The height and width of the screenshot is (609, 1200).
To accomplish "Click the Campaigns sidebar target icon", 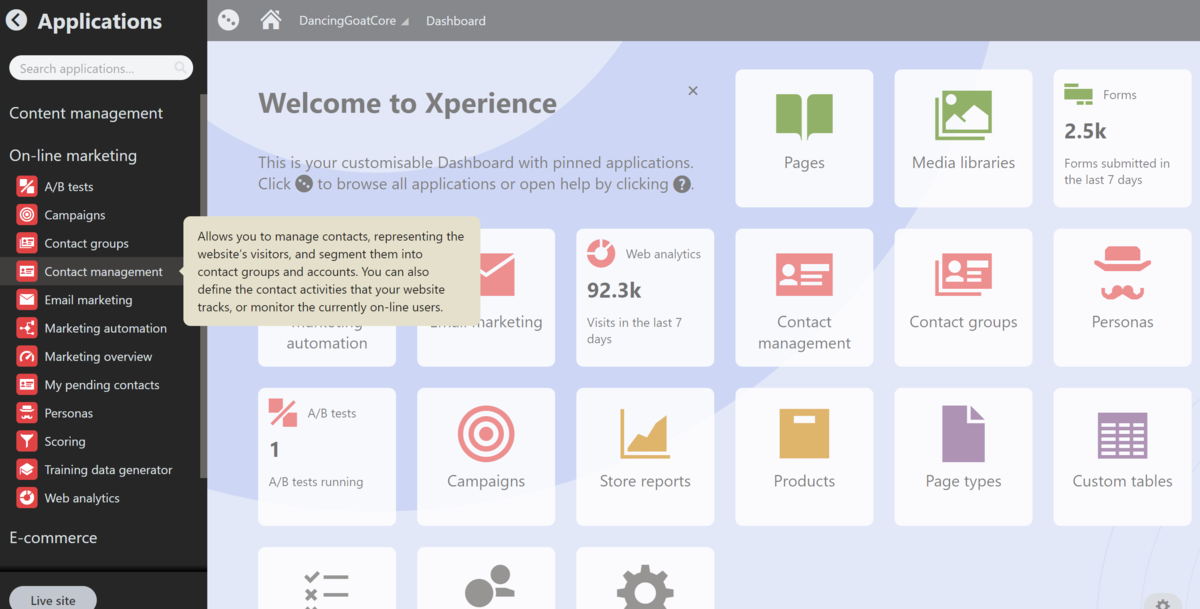I will [27, 215].
